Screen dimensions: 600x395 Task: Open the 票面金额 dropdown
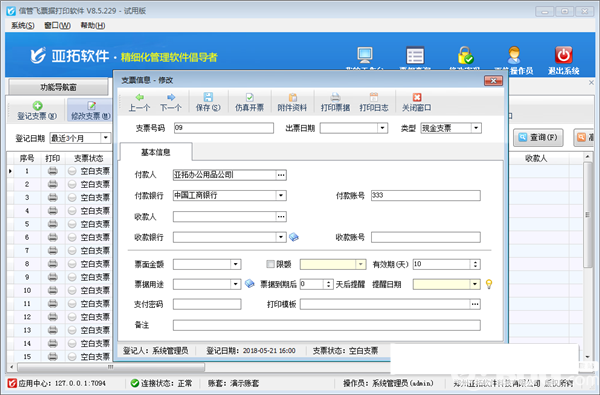pyautogui.click(x=236, y=264)
